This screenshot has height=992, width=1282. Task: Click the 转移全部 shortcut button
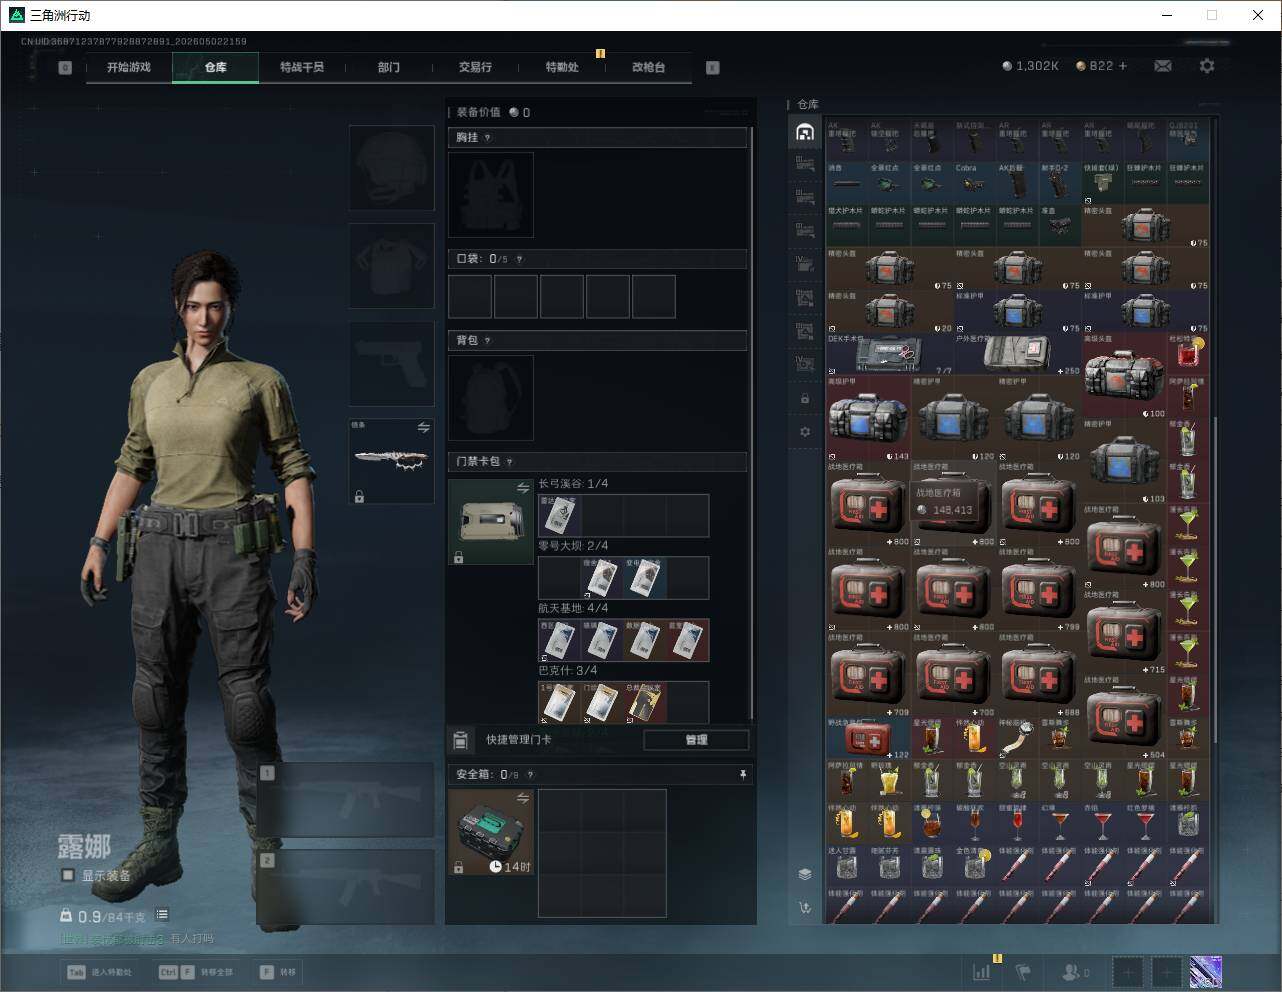click(196, 972)
